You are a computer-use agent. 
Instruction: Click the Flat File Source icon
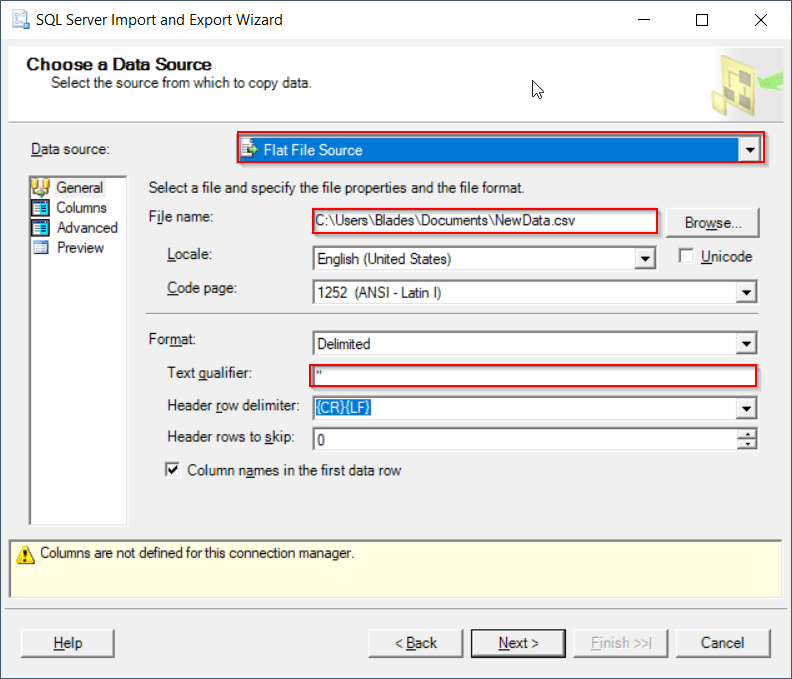pos(250,149)
